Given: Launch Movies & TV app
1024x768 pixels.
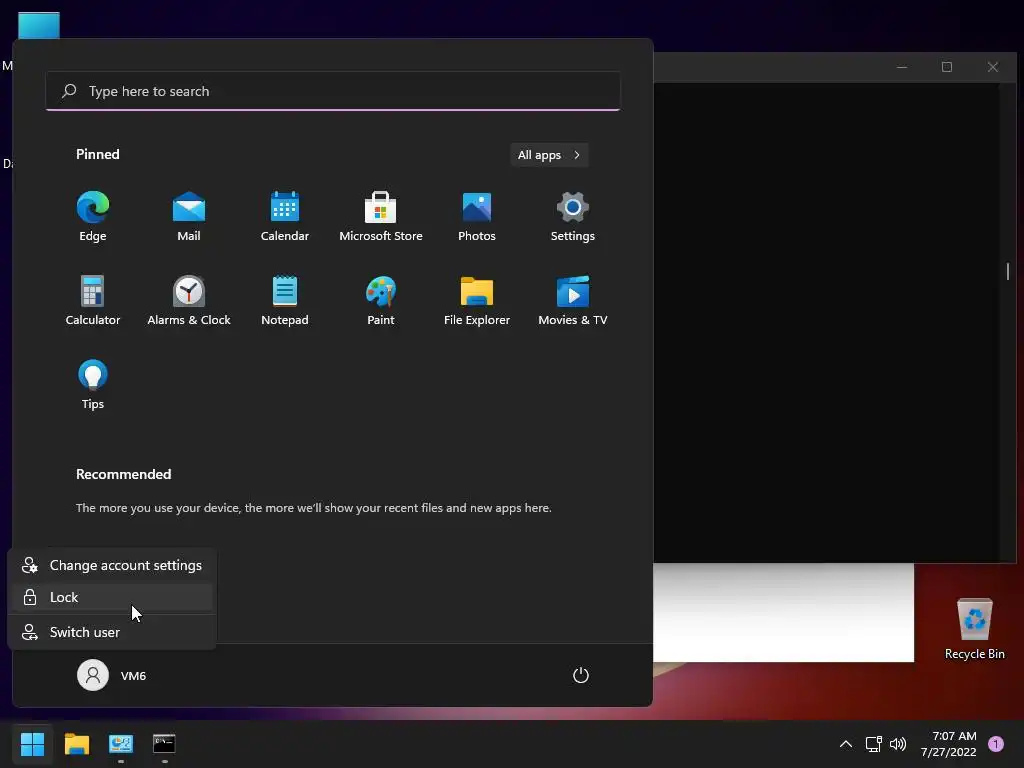Looking at the screenshot, I should point(573,301).
